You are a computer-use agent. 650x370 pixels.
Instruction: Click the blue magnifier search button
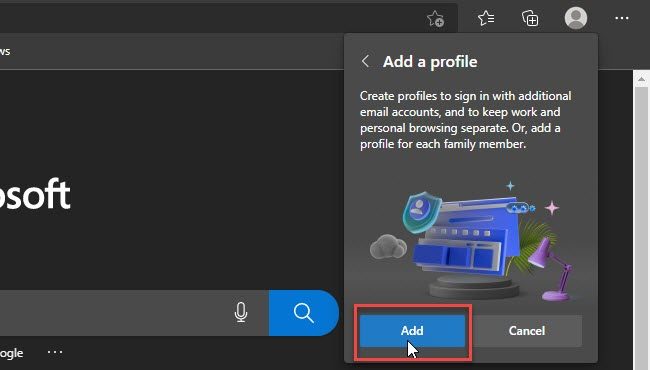(x=303, y=312)
